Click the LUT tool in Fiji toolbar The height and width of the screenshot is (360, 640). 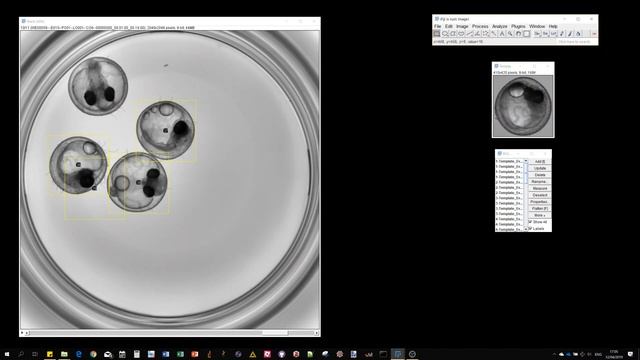click(553, 34)
